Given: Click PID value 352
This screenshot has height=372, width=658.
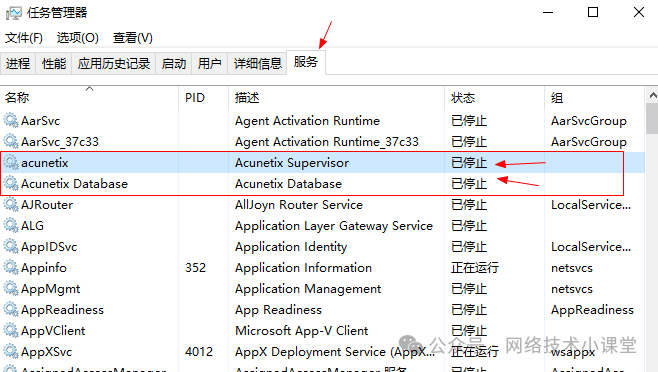Looking at the screenshot, I should tap(196, 268).
